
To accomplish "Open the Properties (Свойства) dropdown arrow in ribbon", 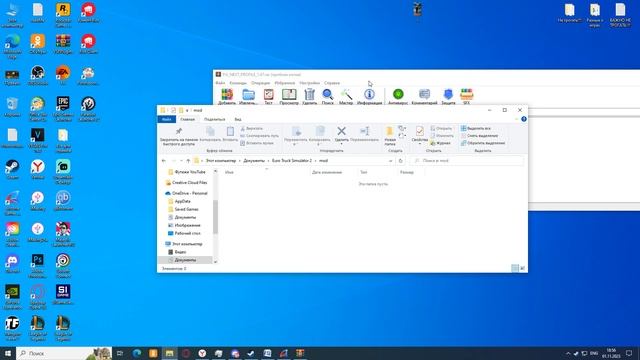I will tap(420, 144).
